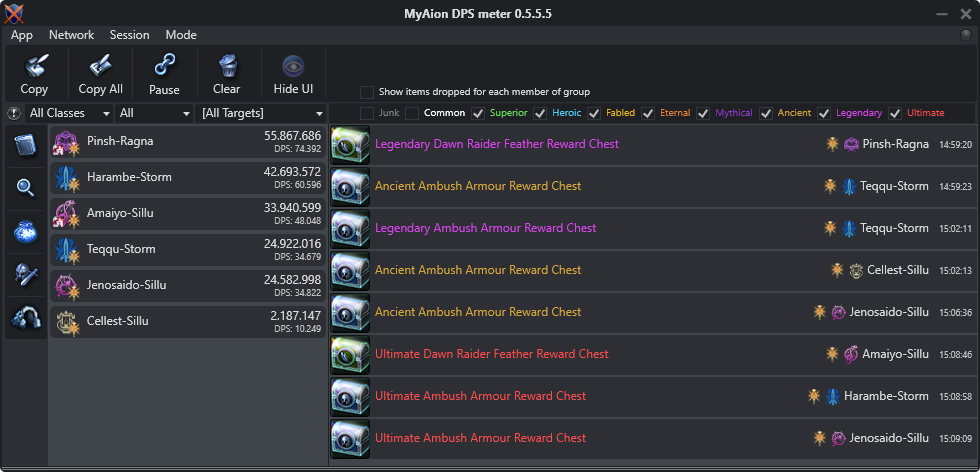Click the 15:02:13 timestamp
The image size is (980, 472).
click(956, 271)
